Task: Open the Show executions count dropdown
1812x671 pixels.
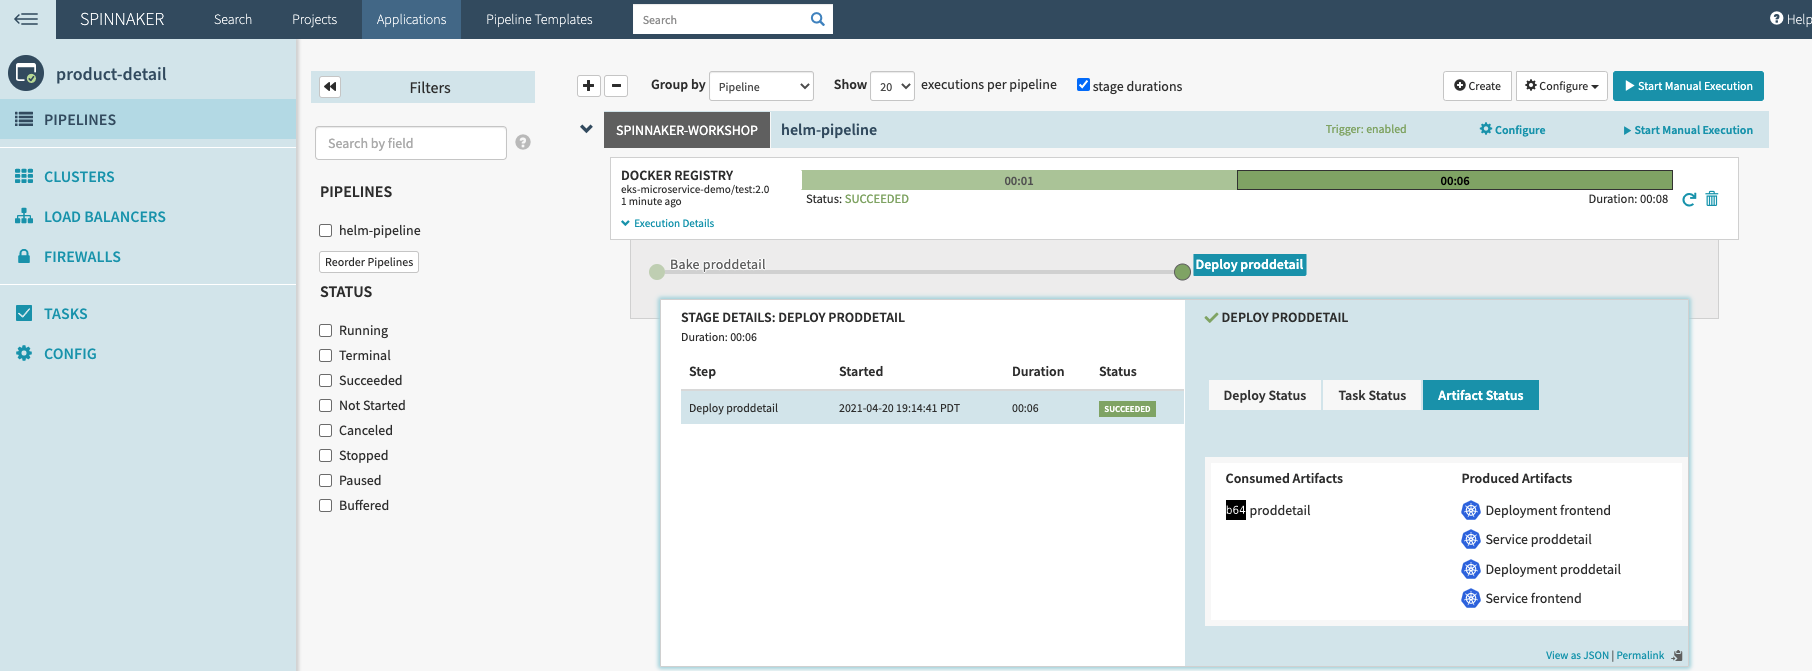Action: coord(892,86)
